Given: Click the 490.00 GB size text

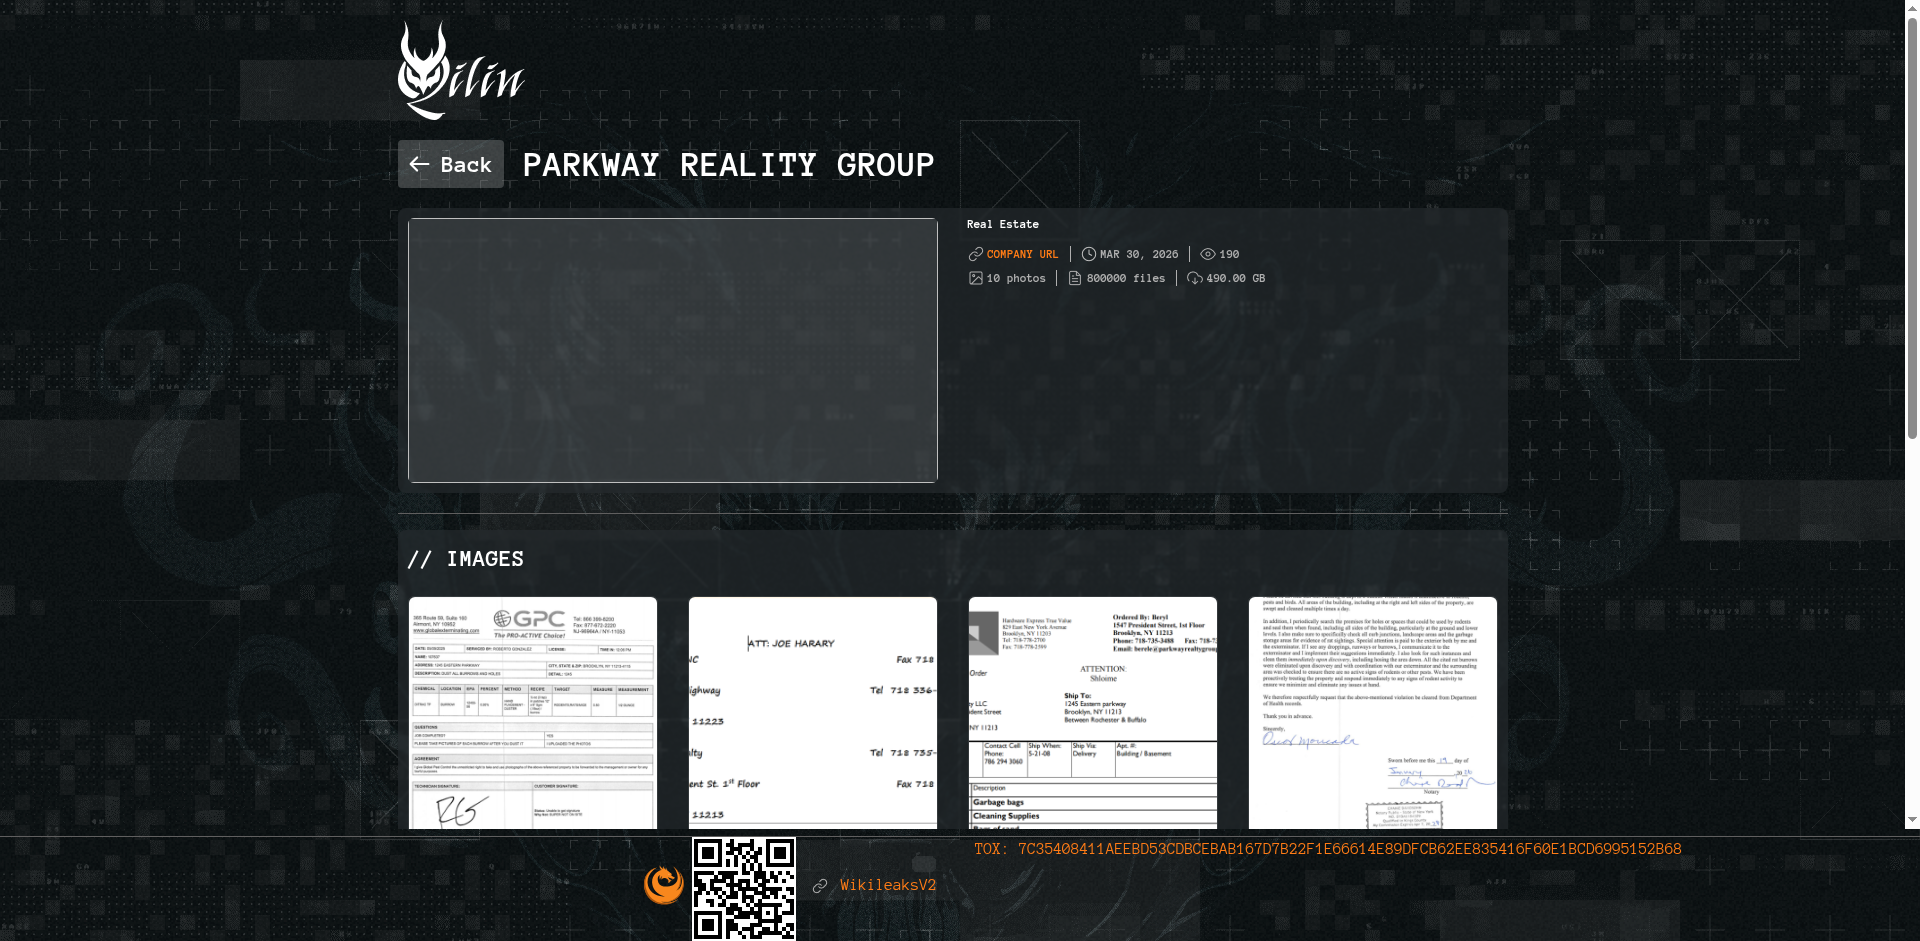Looking at the screenshot, I should point(1236,278).
